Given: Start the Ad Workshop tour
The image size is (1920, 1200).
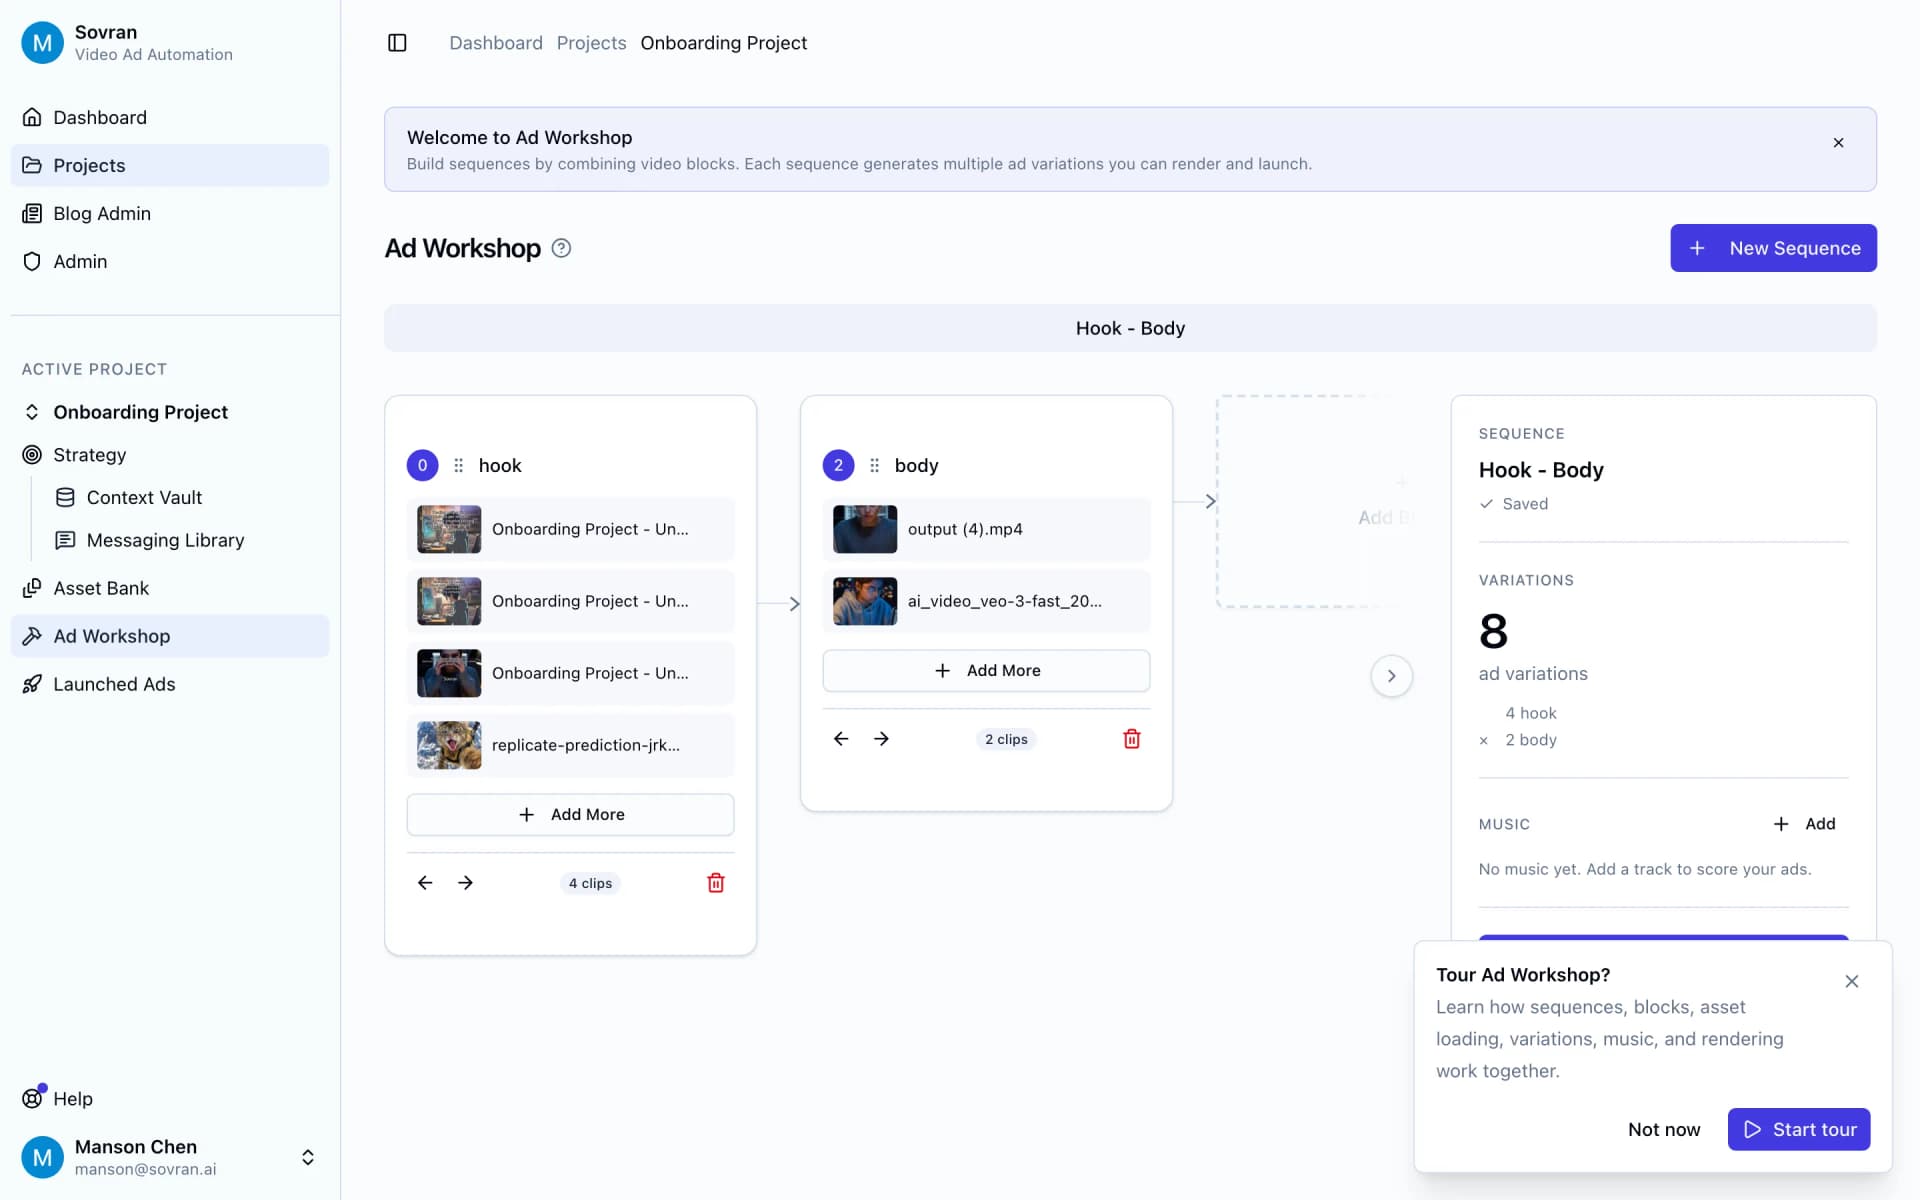Looking at the screenshot, I should pyautogui.click(x=1798, y=1129).
